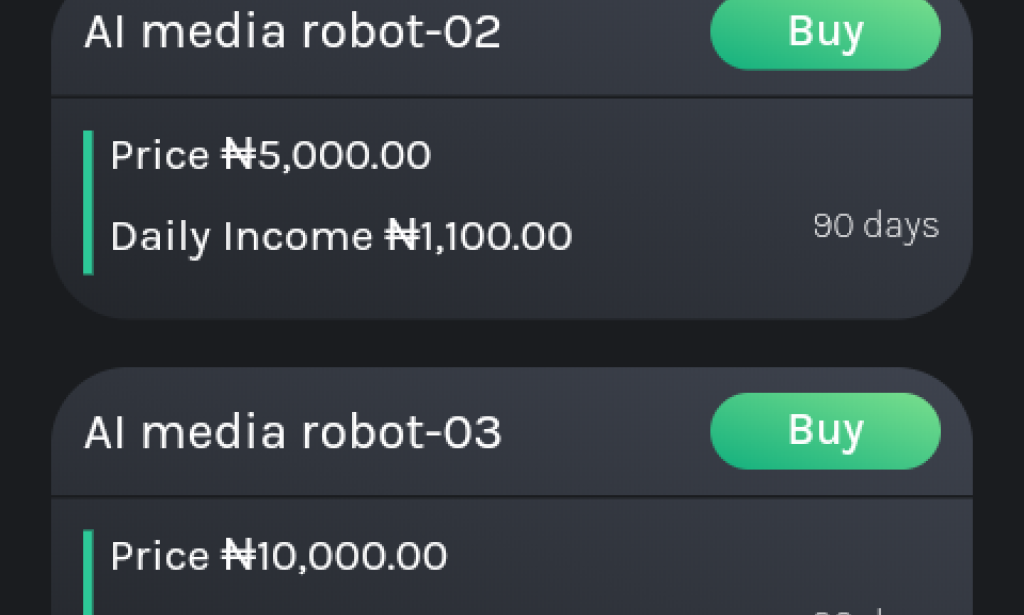Select the ₦1,100.00 daily income amount
1024x615 pixels.
[x=479, y=237]
